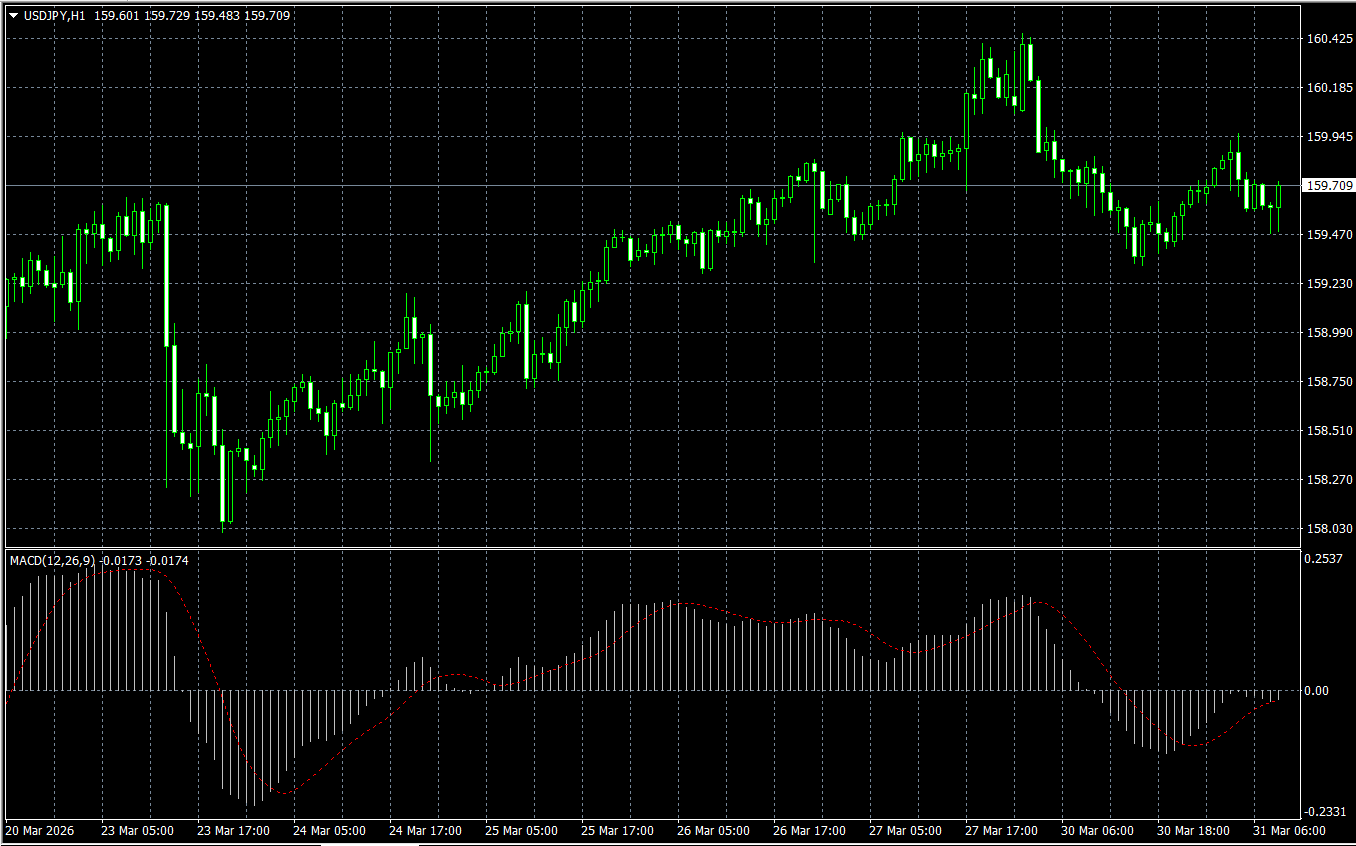1356x846 pixels.
Task: Click the 158.030 price scale label
Action: pyautogui.click(x=1329, y=529)
